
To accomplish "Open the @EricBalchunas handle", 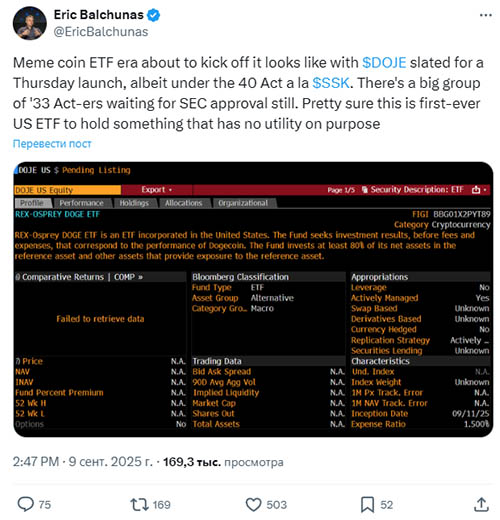I will (x=101, y=32).
